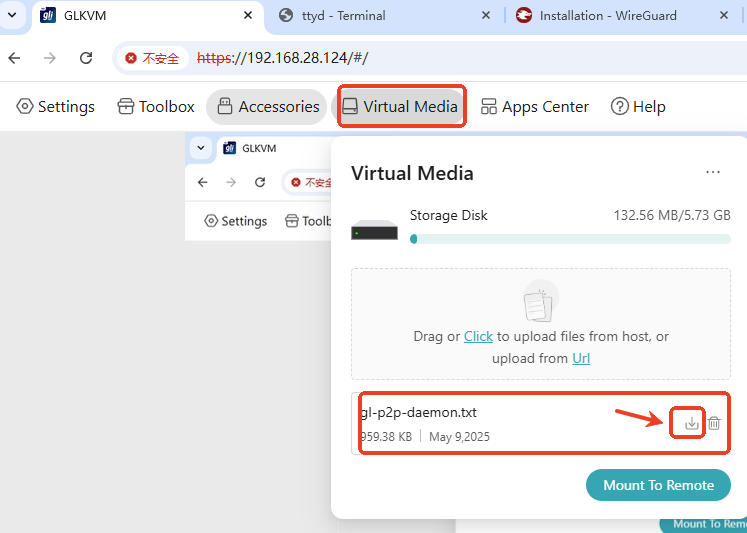Screen dimensions: 747x533
Task: Click the storage disk usage bar
Action: (570, 239)
